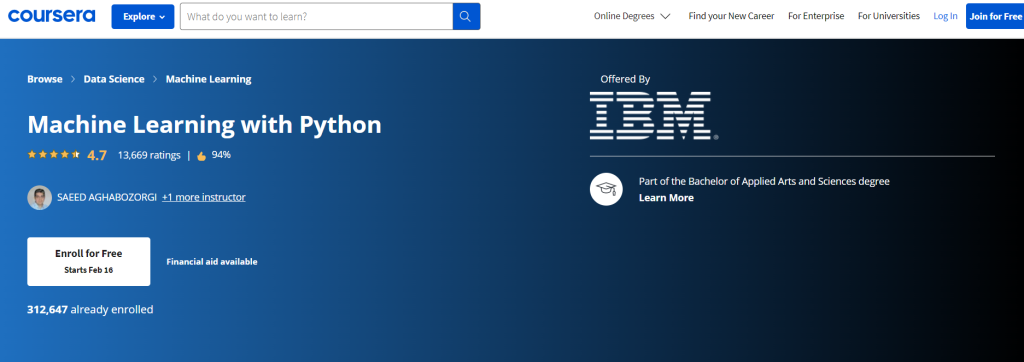Click the Offered By label
Screen dimensions: 1024x362
point(625,79)
